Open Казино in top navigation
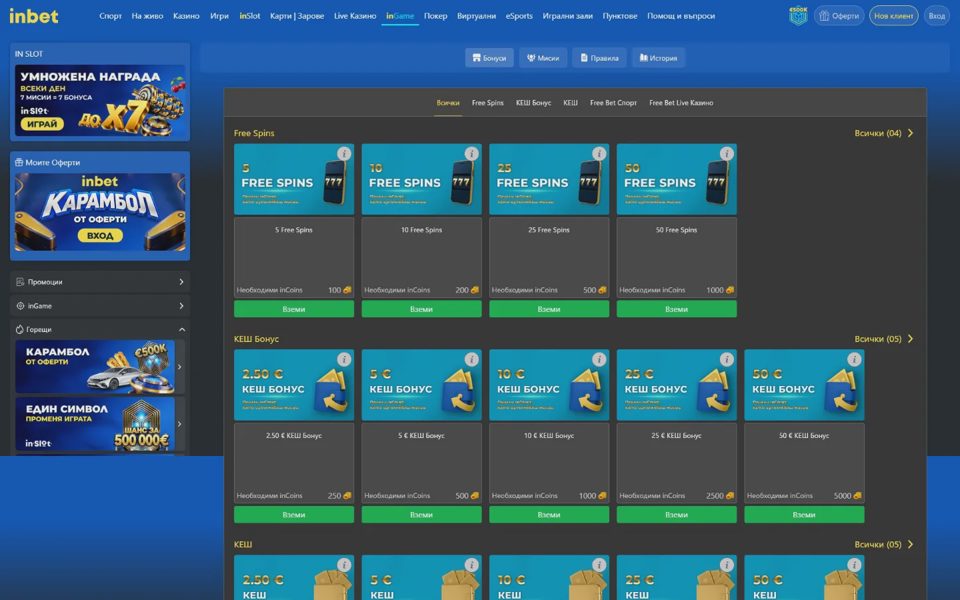This screenshot has width=960, height=600. (x=186, y=16)
